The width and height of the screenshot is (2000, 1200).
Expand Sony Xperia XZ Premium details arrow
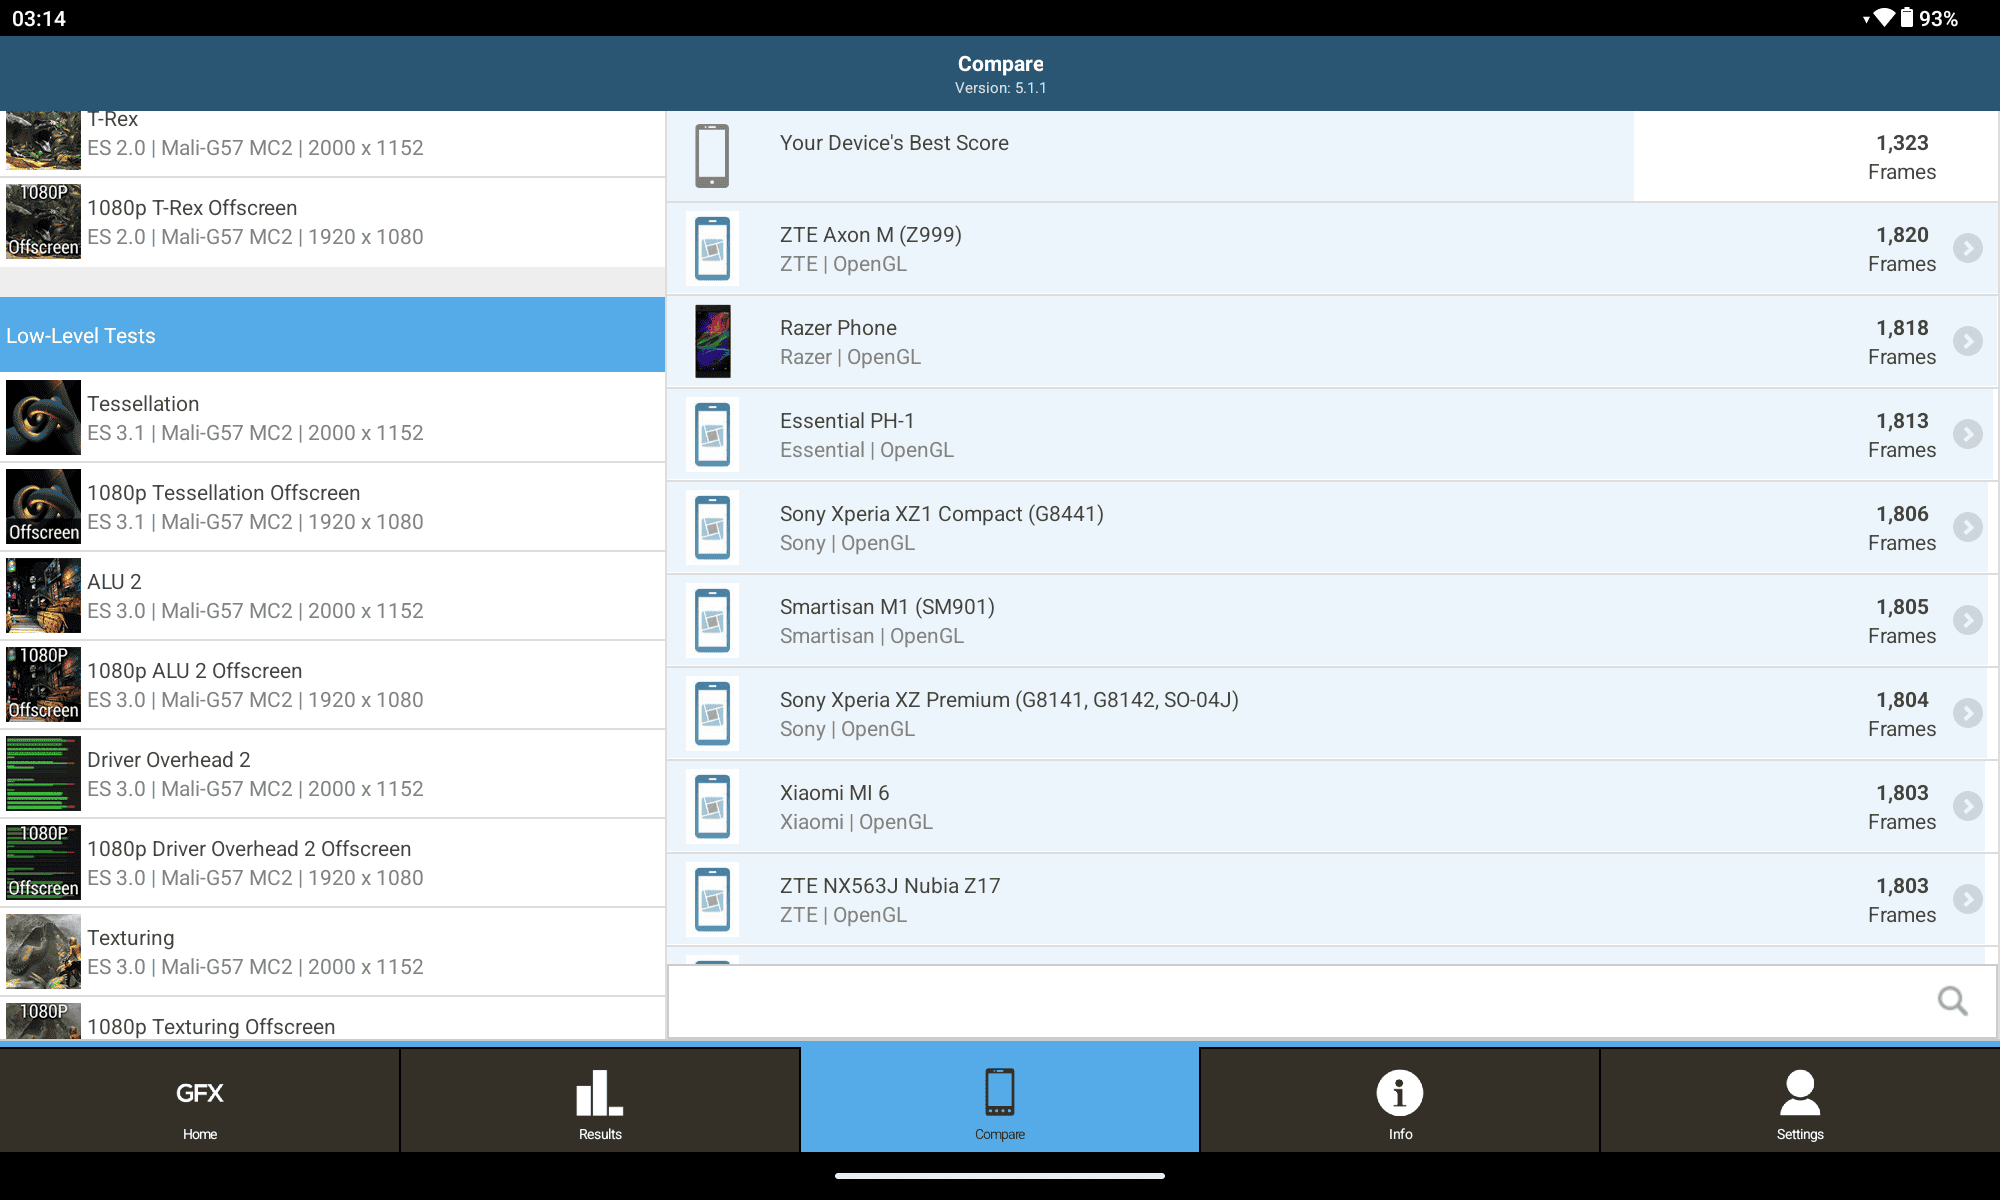point(1968,713)
